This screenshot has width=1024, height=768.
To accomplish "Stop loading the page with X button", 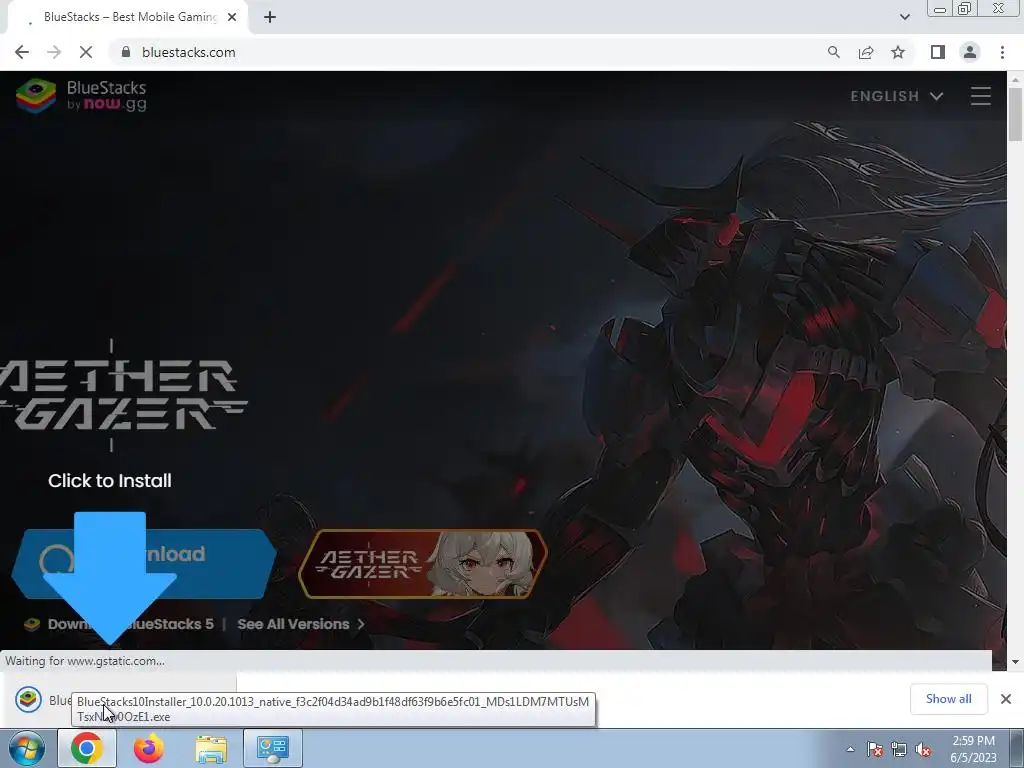I will click(86, 52).
